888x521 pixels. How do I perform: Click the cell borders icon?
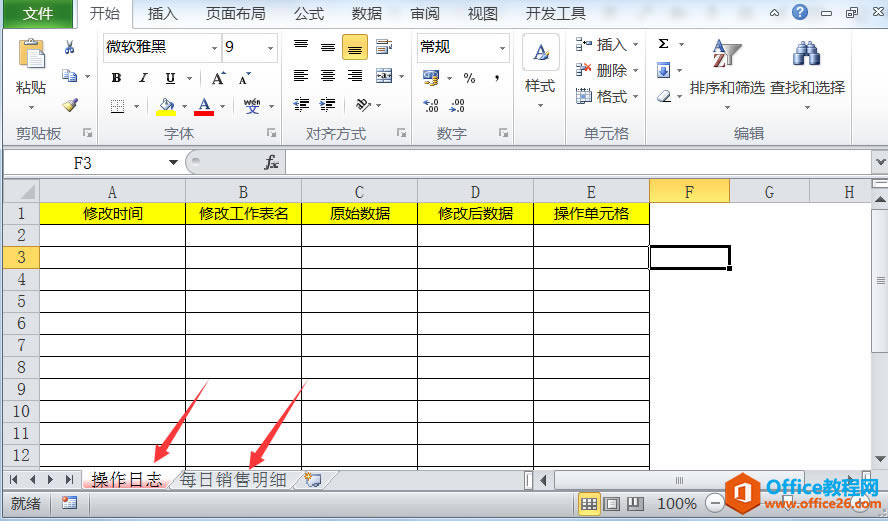tap(117, 106)
